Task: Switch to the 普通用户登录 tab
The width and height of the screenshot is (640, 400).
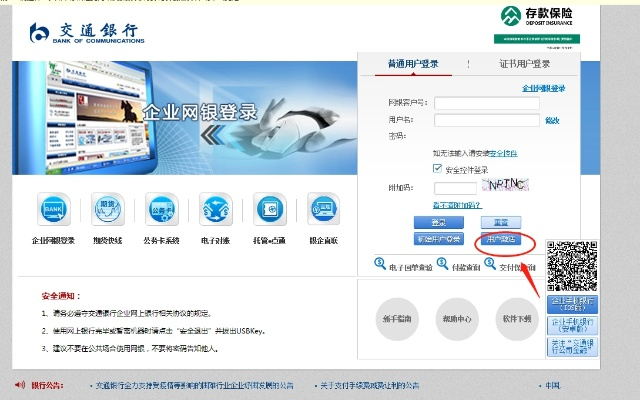Action: [413, 64]
